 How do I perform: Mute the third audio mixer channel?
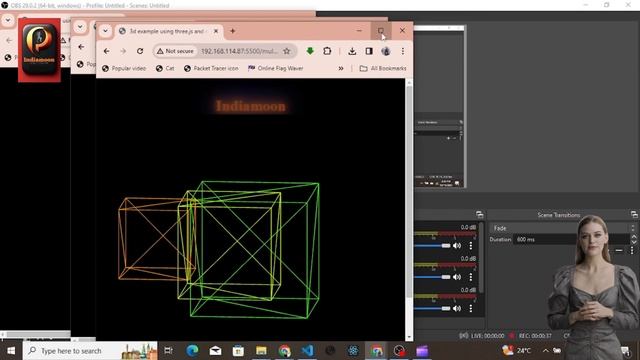tap(457, 309)
